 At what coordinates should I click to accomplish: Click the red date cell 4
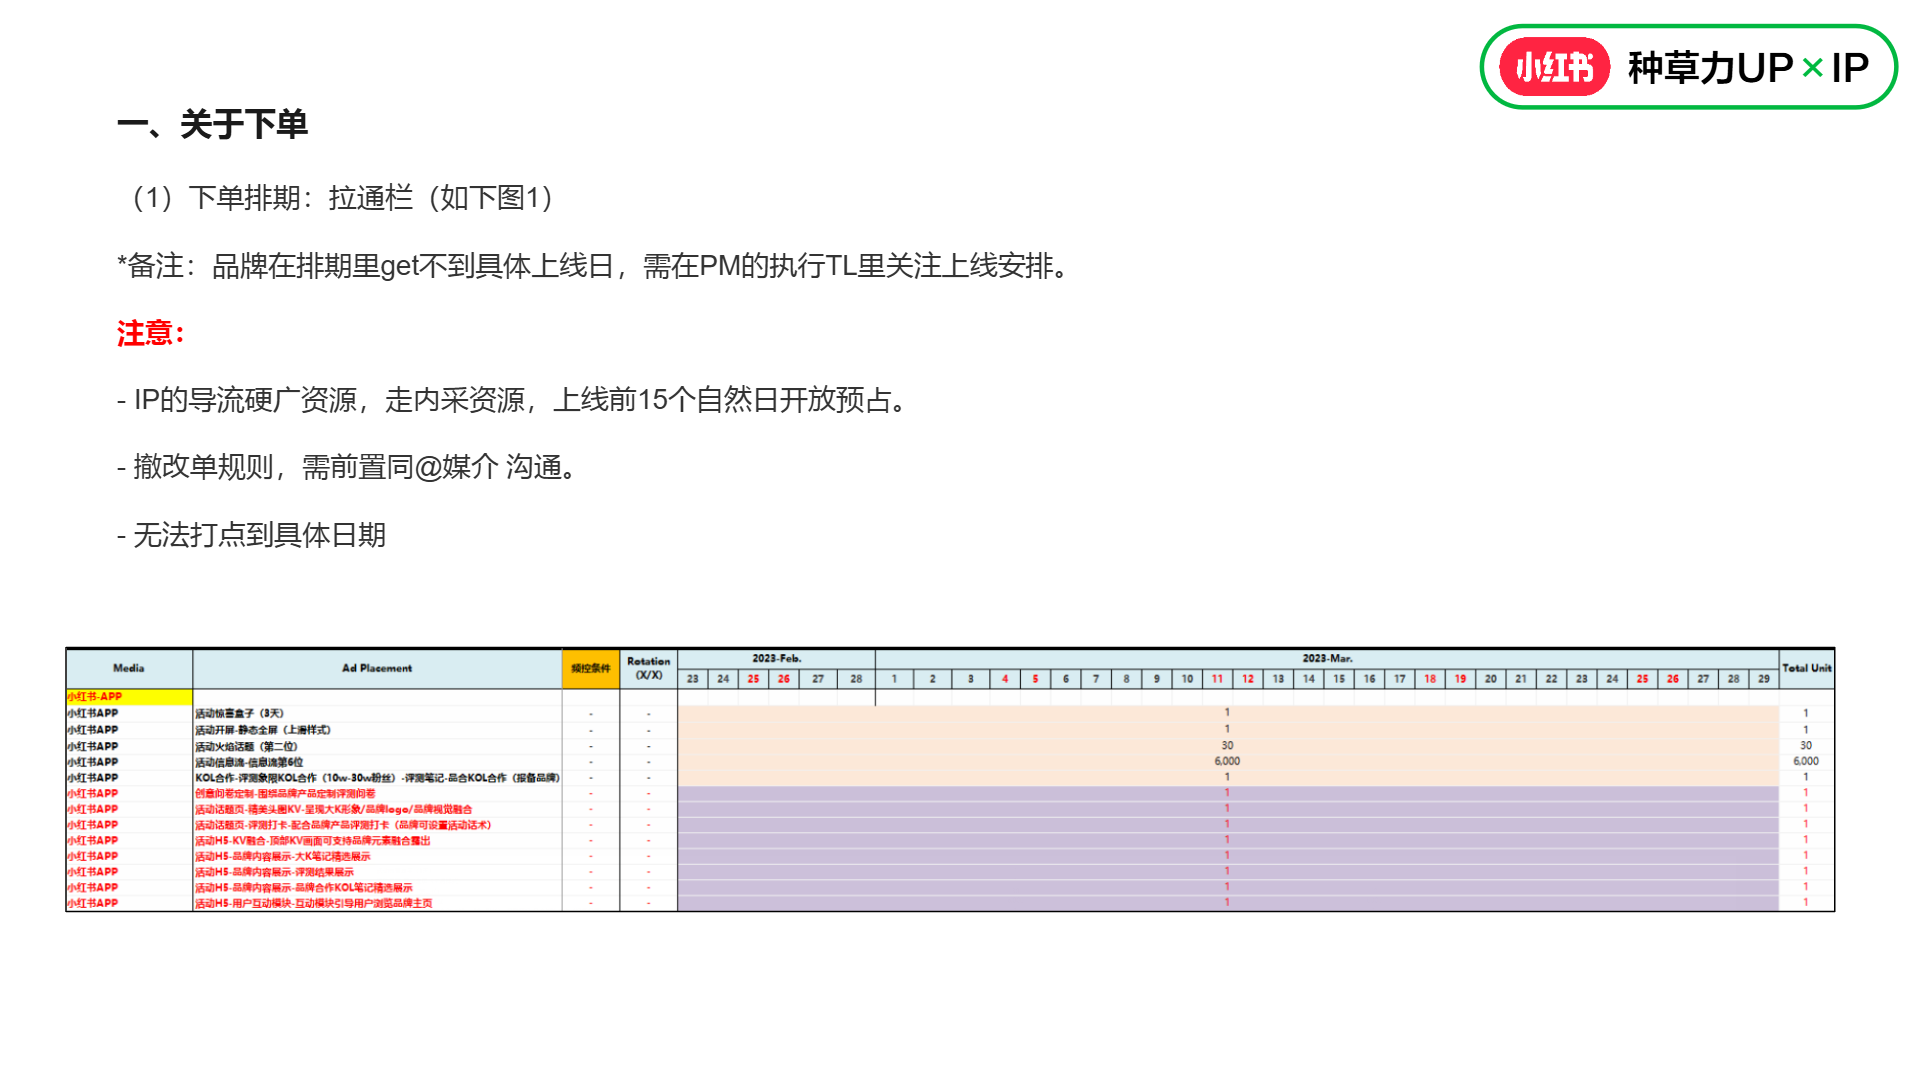1005,679
